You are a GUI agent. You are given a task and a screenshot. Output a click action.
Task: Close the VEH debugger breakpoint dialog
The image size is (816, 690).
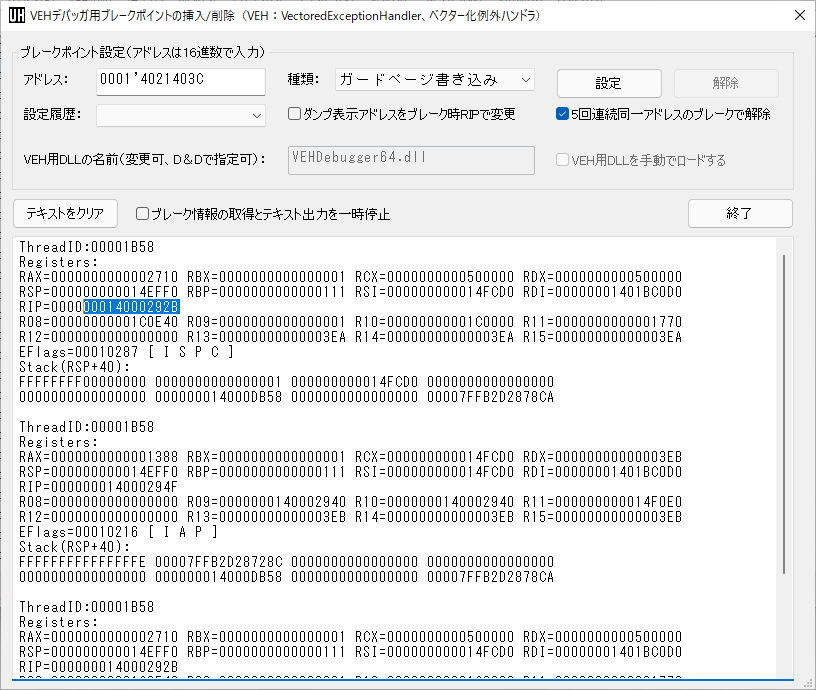pyautogui.click(x=800, y=16)
